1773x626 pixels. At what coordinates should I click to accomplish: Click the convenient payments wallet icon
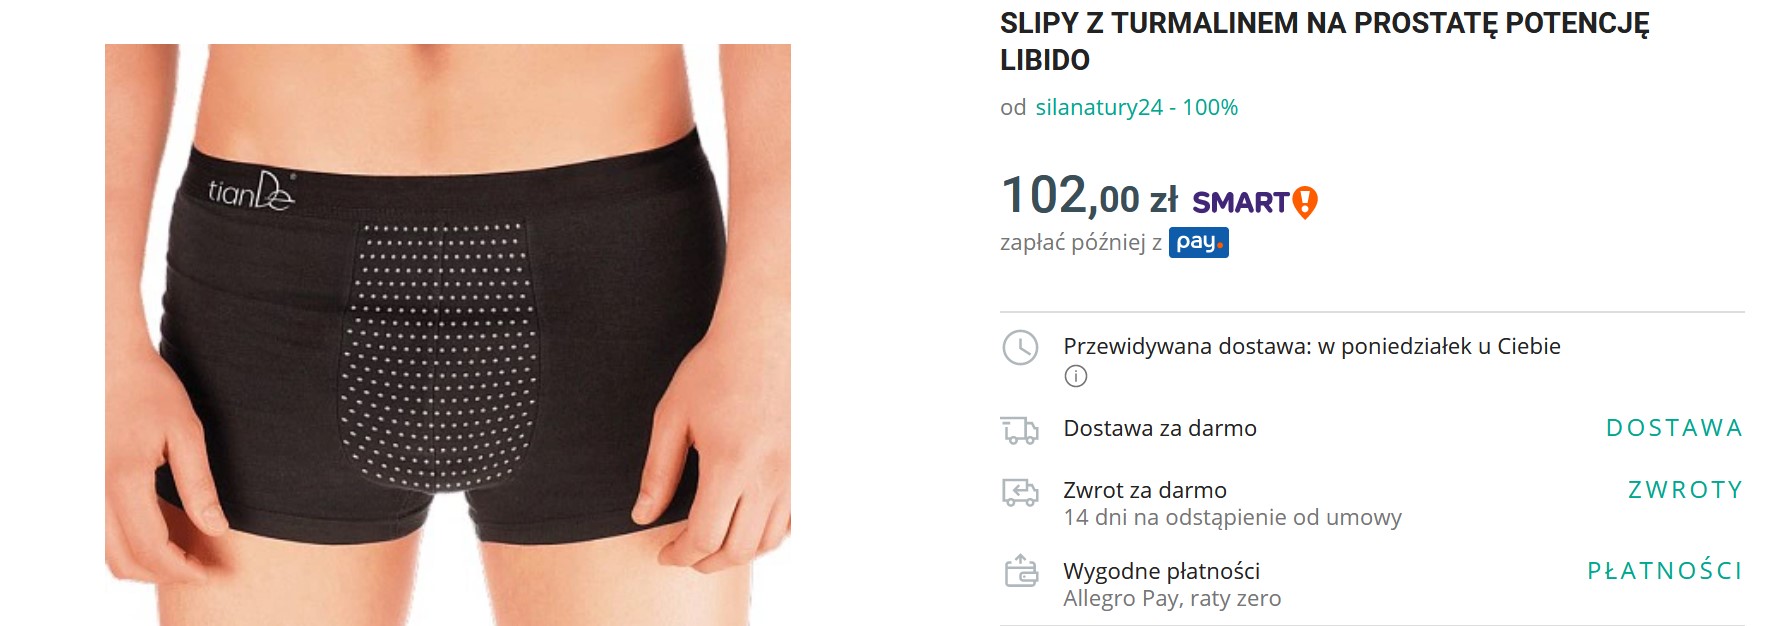tap(1021, 571)
